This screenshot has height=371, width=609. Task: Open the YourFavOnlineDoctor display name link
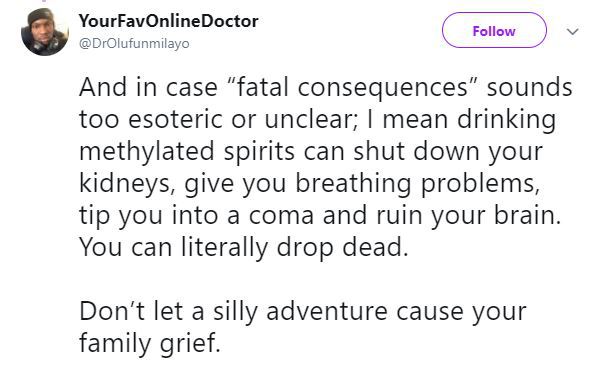168,21
